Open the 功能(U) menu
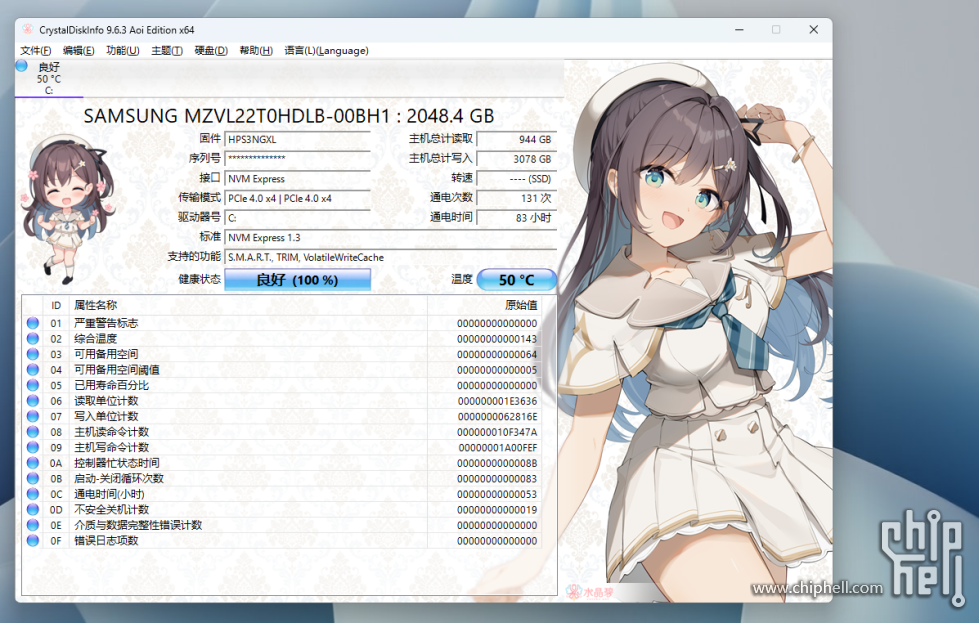 [x=123, y=51]
